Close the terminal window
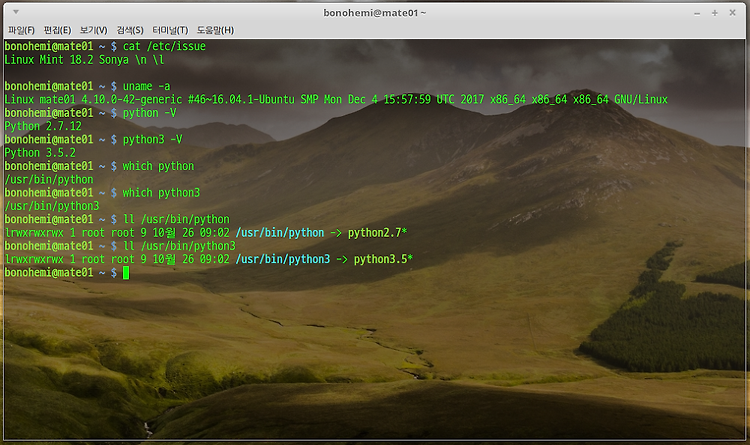Screen dimensions: 750x445 click(x=732, y=13)
